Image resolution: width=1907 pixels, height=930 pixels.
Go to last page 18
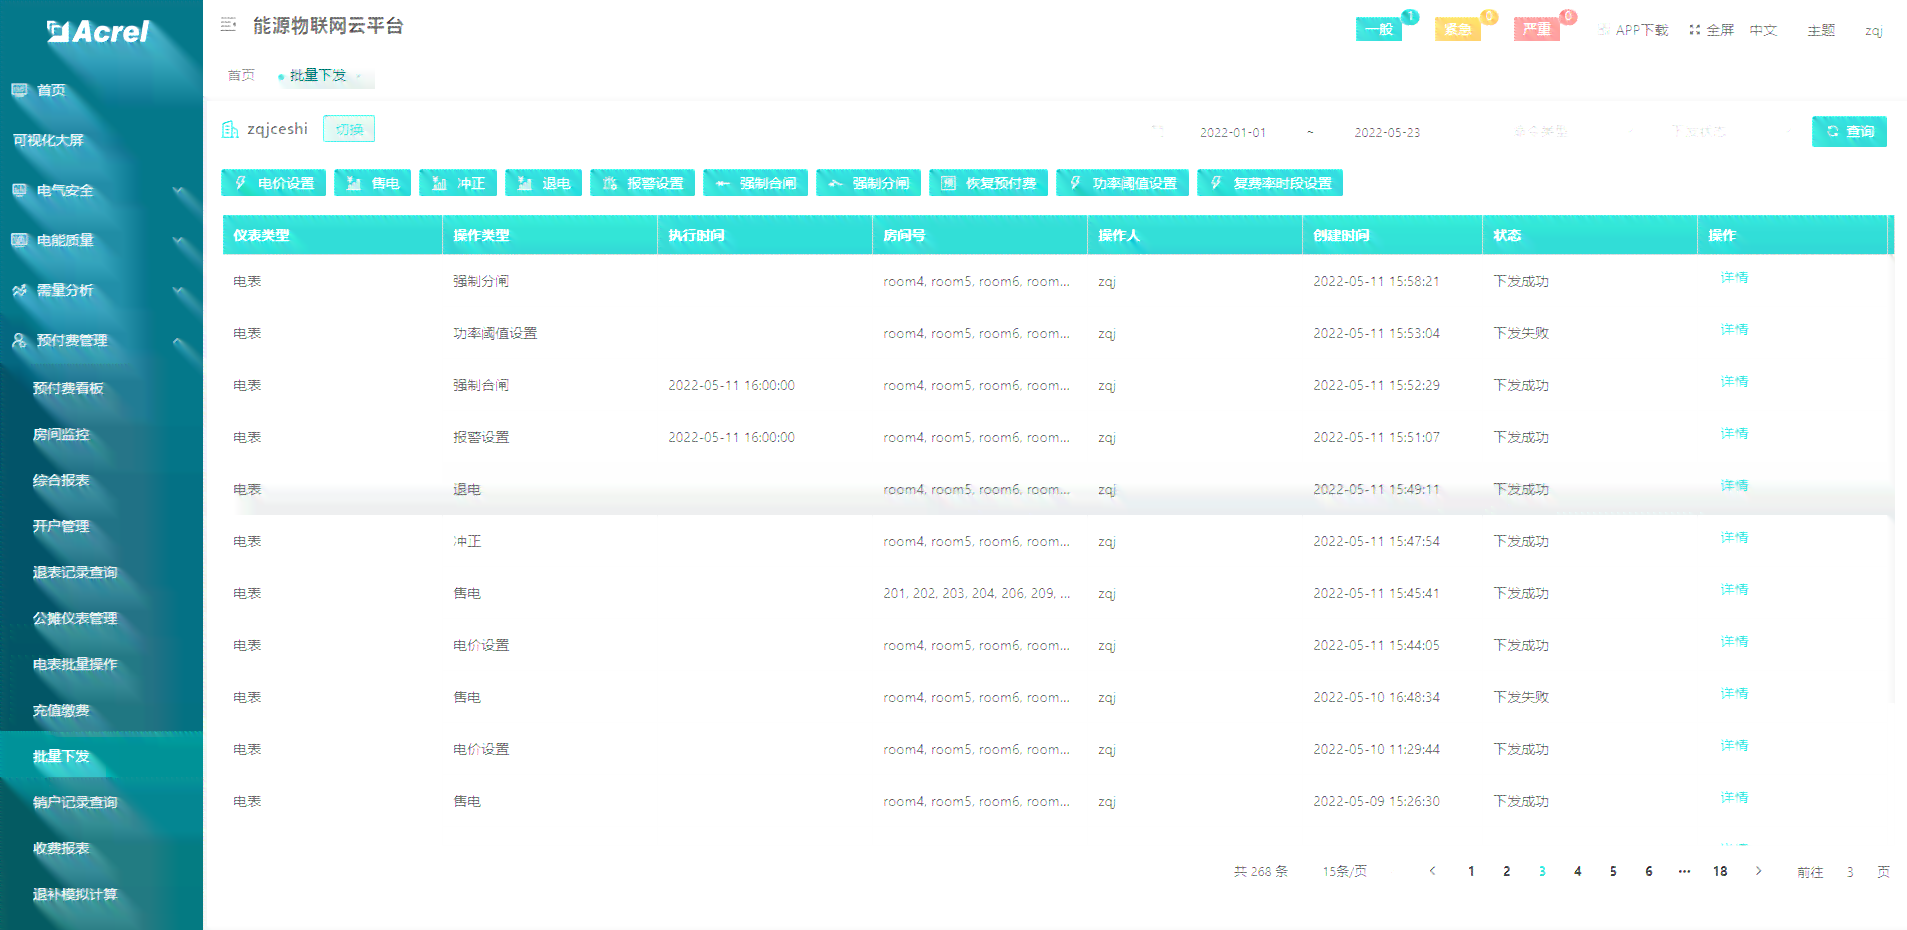(x=1720, y=871)
